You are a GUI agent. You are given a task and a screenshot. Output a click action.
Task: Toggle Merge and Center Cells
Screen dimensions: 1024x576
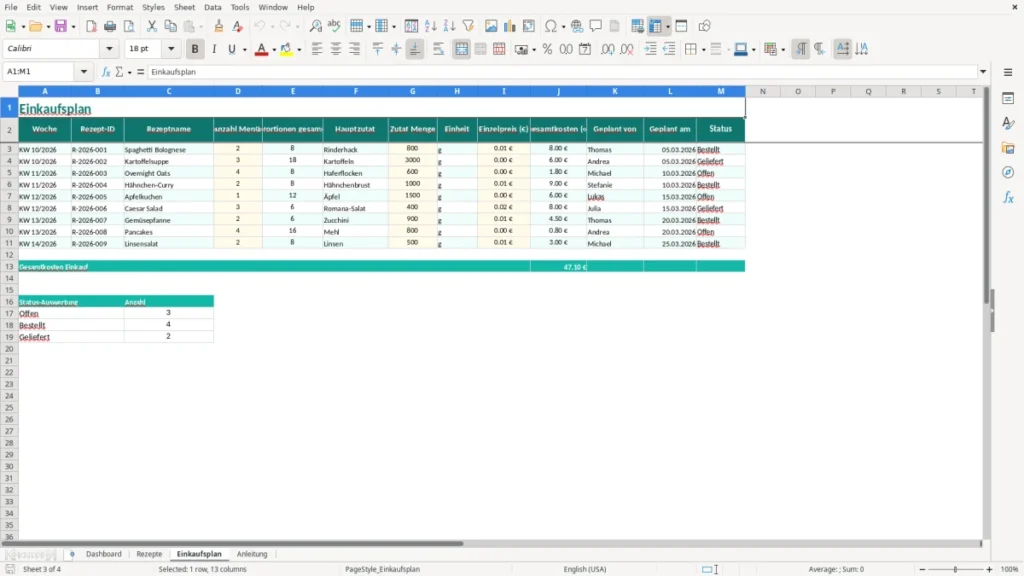click(461, 49)
